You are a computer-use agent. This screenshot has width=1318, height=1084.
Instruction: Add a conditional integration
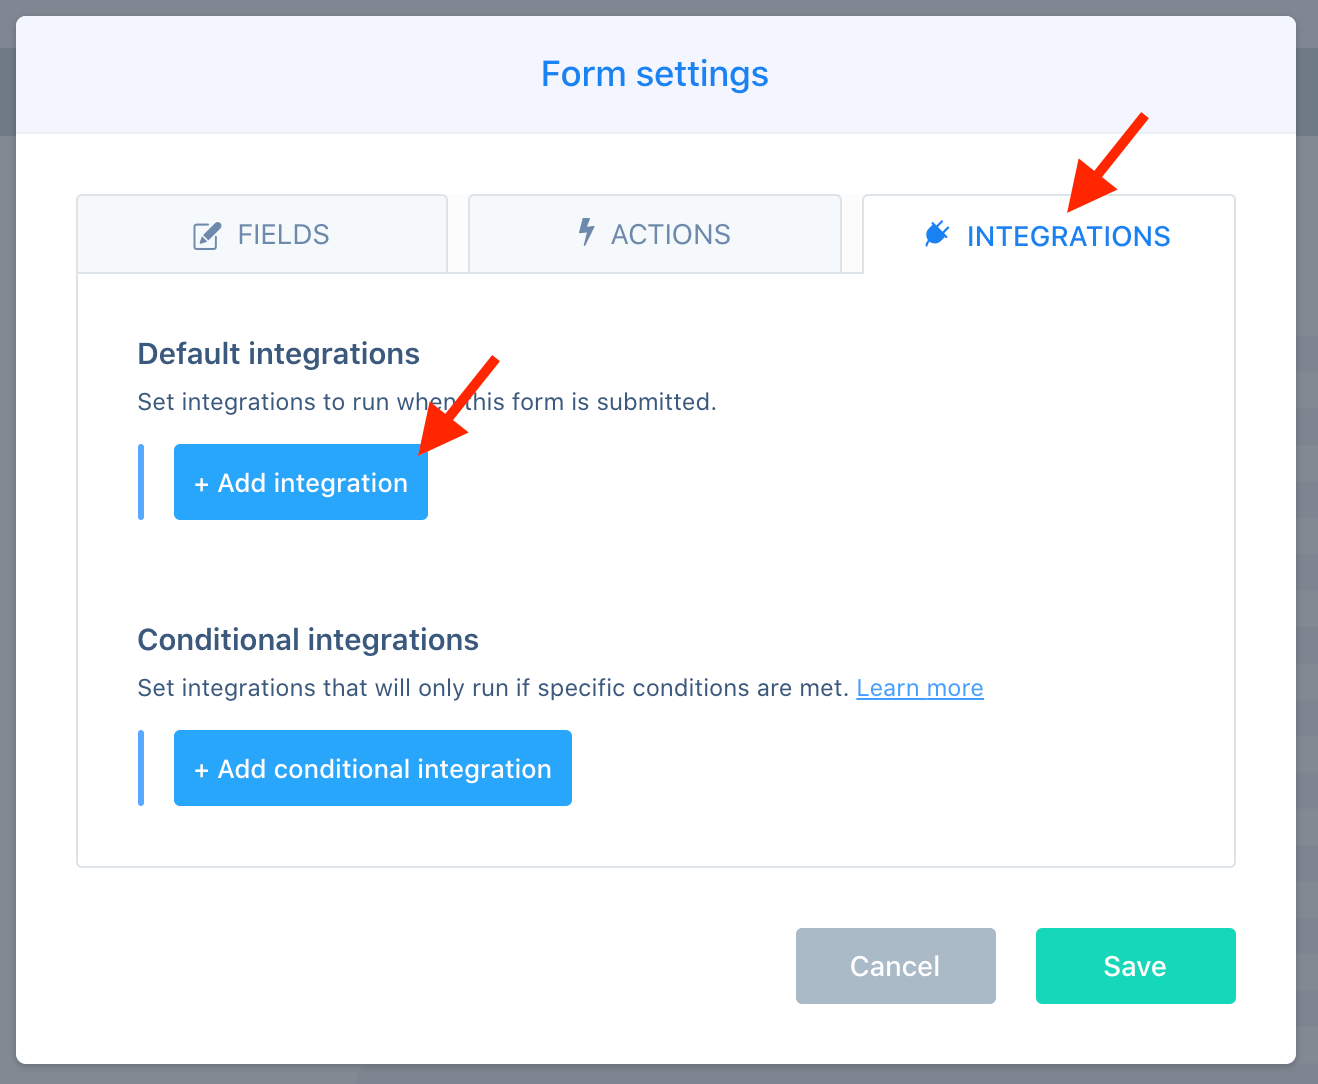(x=373, y=768)
